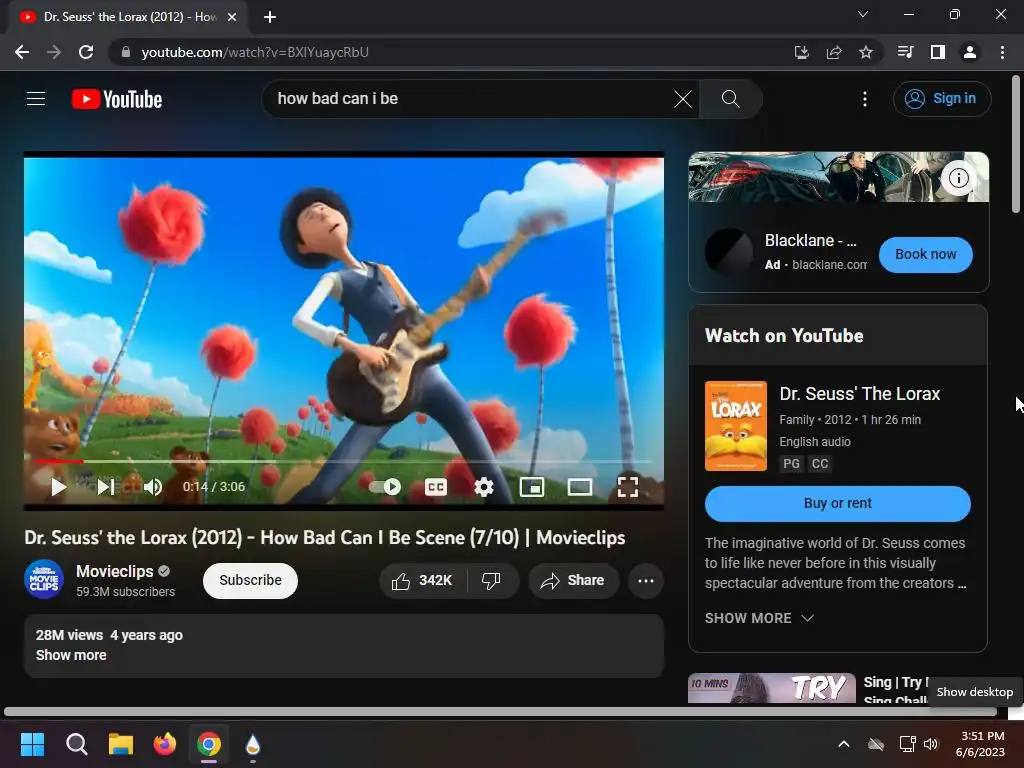Close the Lorax YouTube tab
Viewport: 1024px width, 768px height.
[x=232, y=17]
